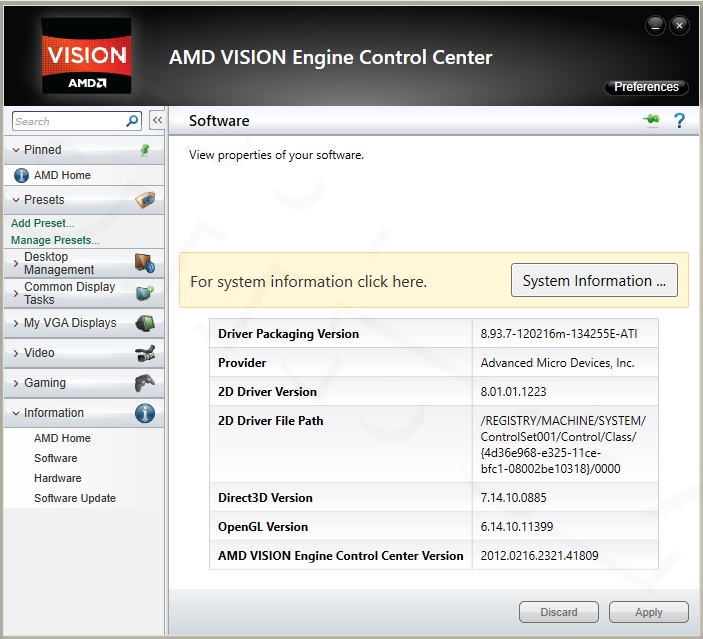The height and width of the screenshot is (639, 703).
Task: Click the OpenGL Version value 6.14.10.11399
Action: tap(517, 526)
